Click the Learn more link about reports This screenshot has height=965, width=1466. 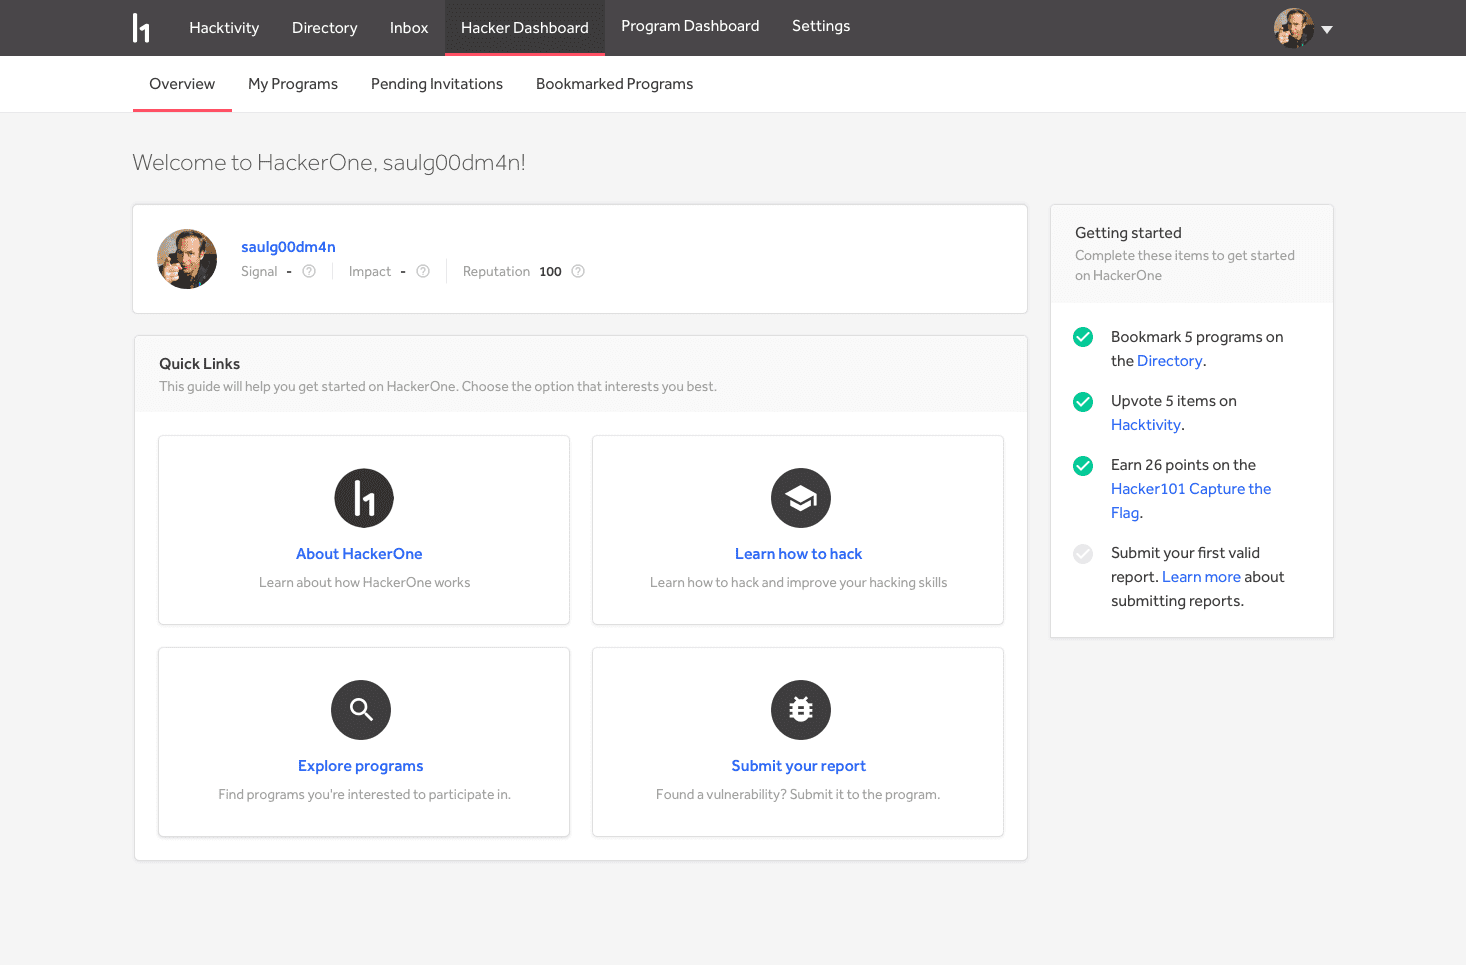click(1201, 577)
